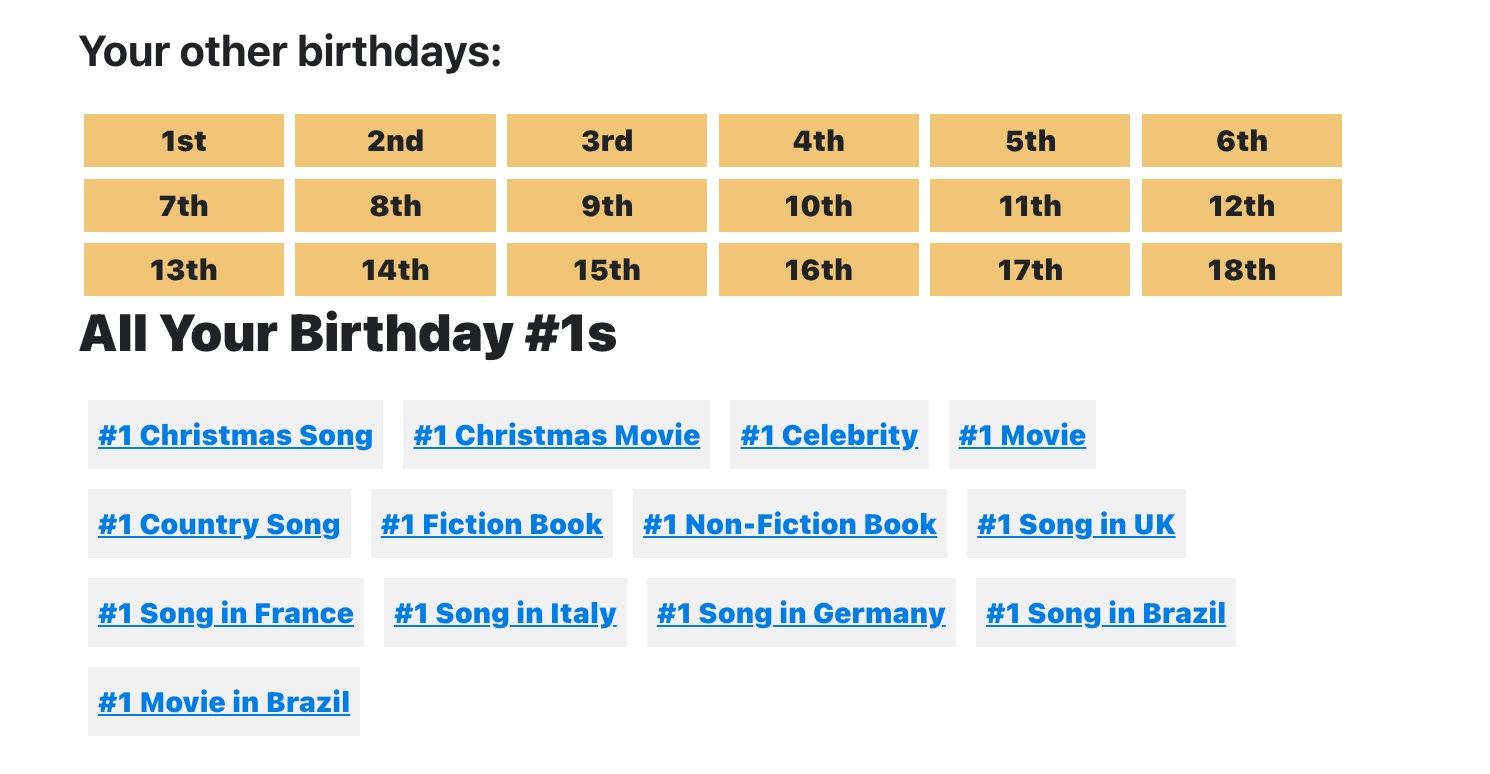Select the 1st birthday button
This screenshot has width=1490, height=774.
point(184,141)
